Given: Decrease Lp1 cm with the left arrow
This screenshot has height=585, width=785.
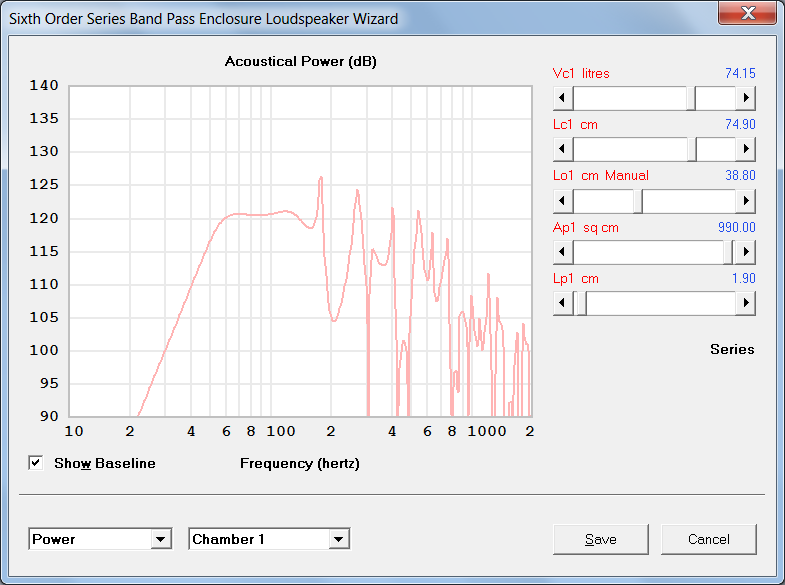Looking at the screenshot, I should click(563, 303).
